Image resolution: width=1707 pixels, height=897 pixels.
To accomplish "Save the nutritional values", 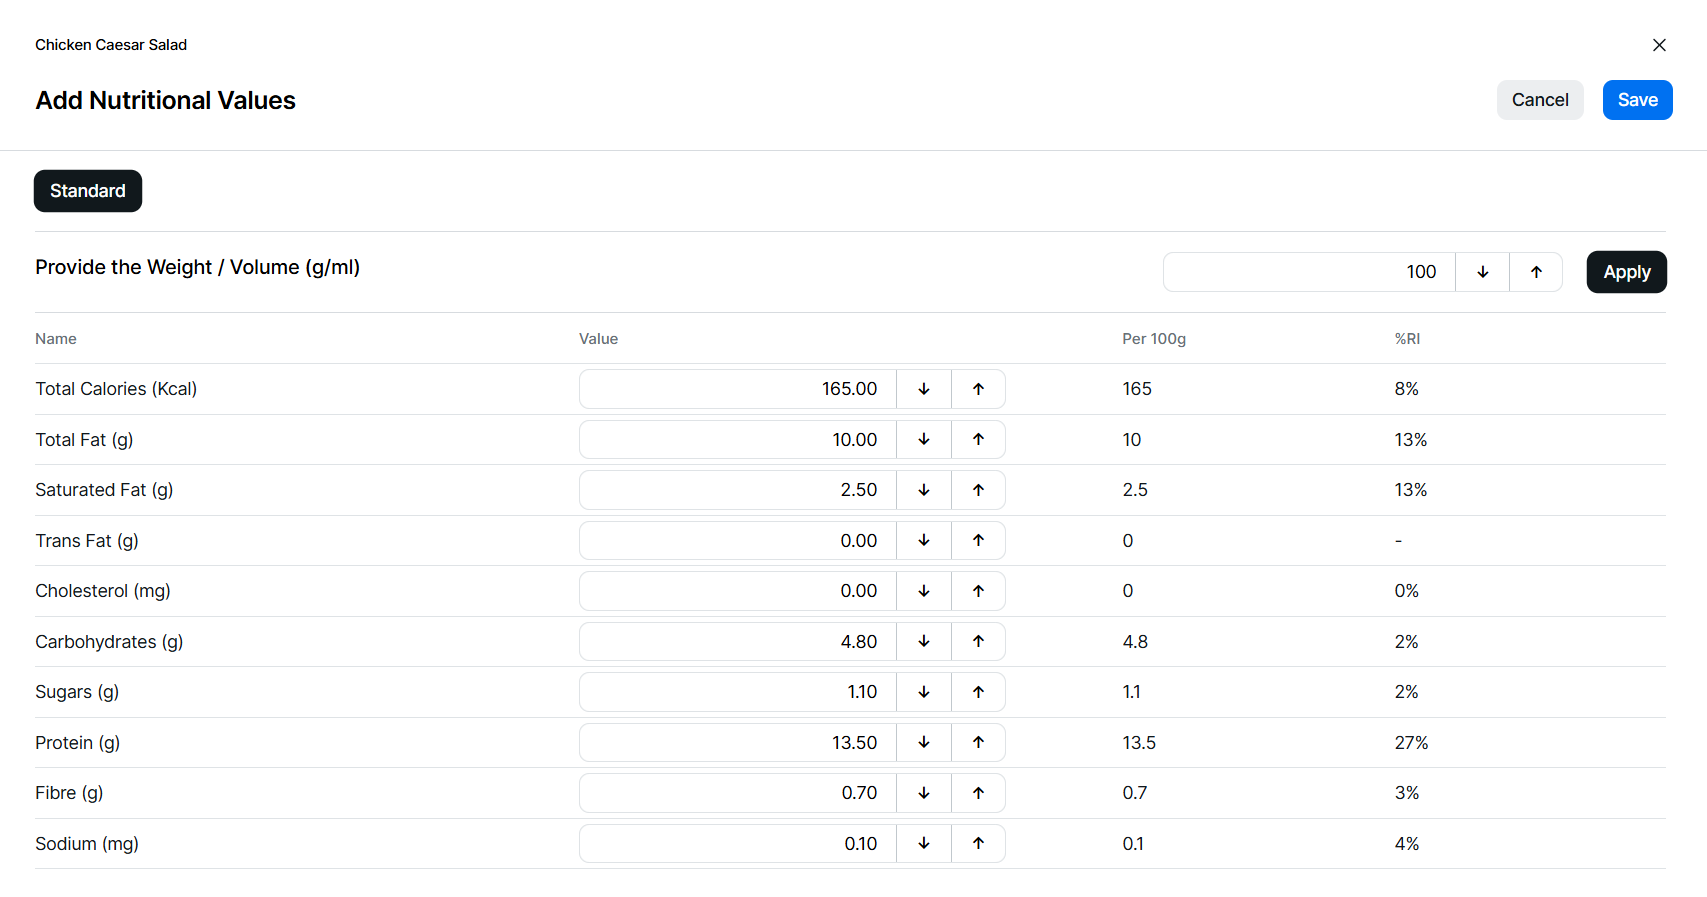I will [x=1637, y=100].
